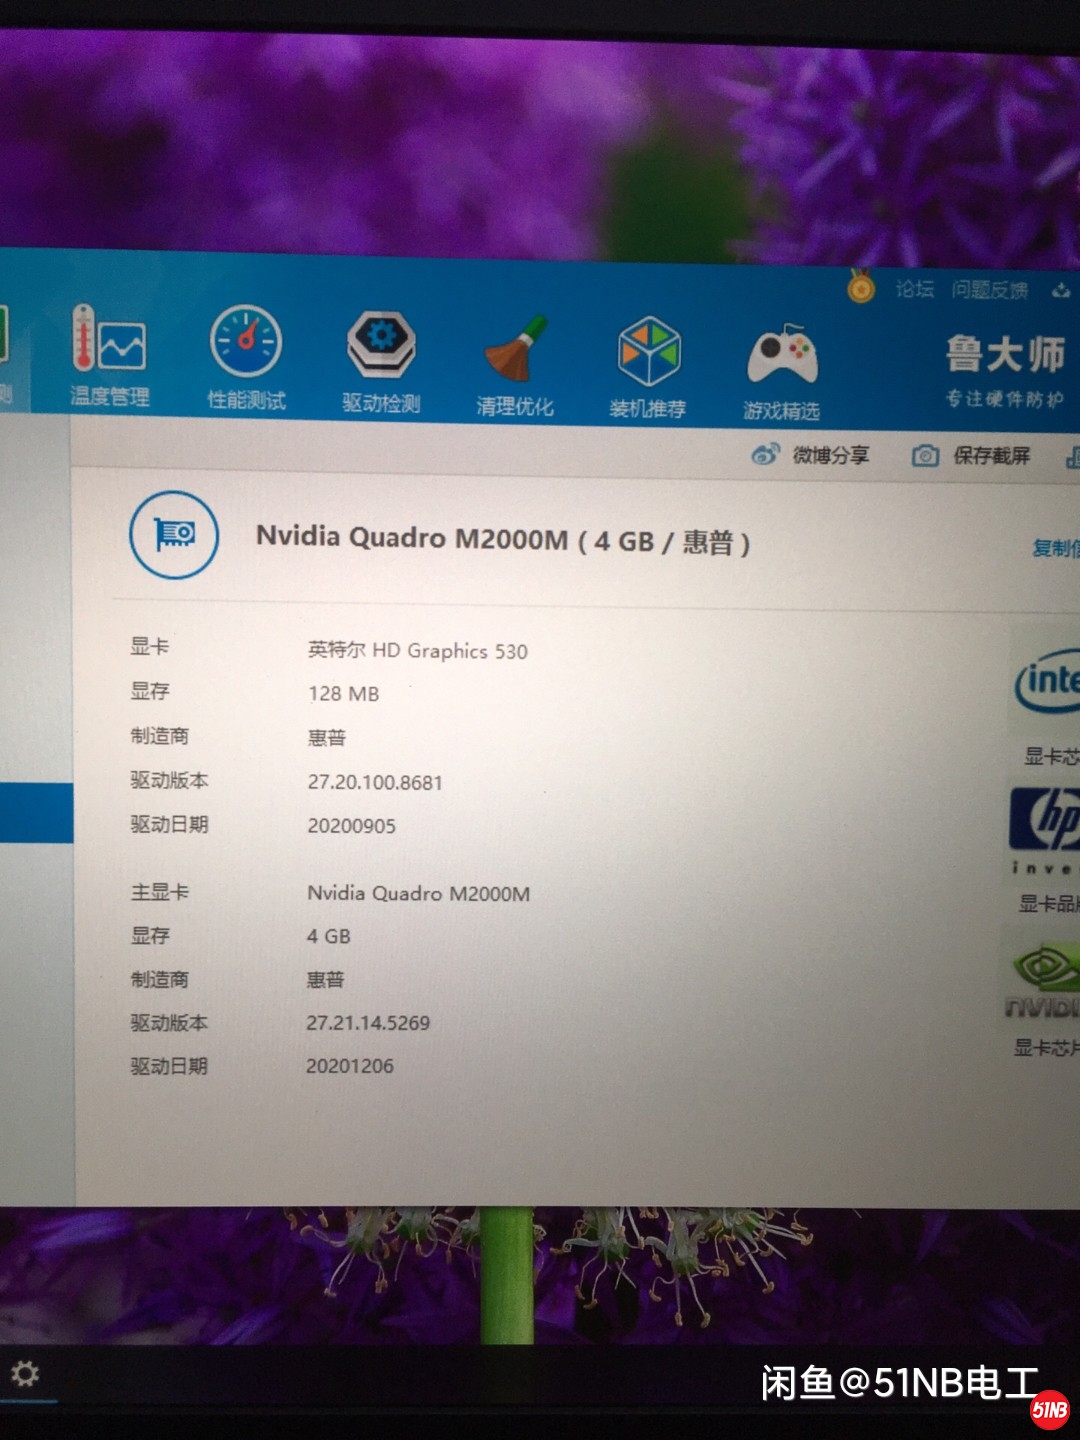Screen dimensions: 1080x1440
Task: Click 保存截屏 save screenshot button
Action: pyautogui.click(x=971, y=456)
